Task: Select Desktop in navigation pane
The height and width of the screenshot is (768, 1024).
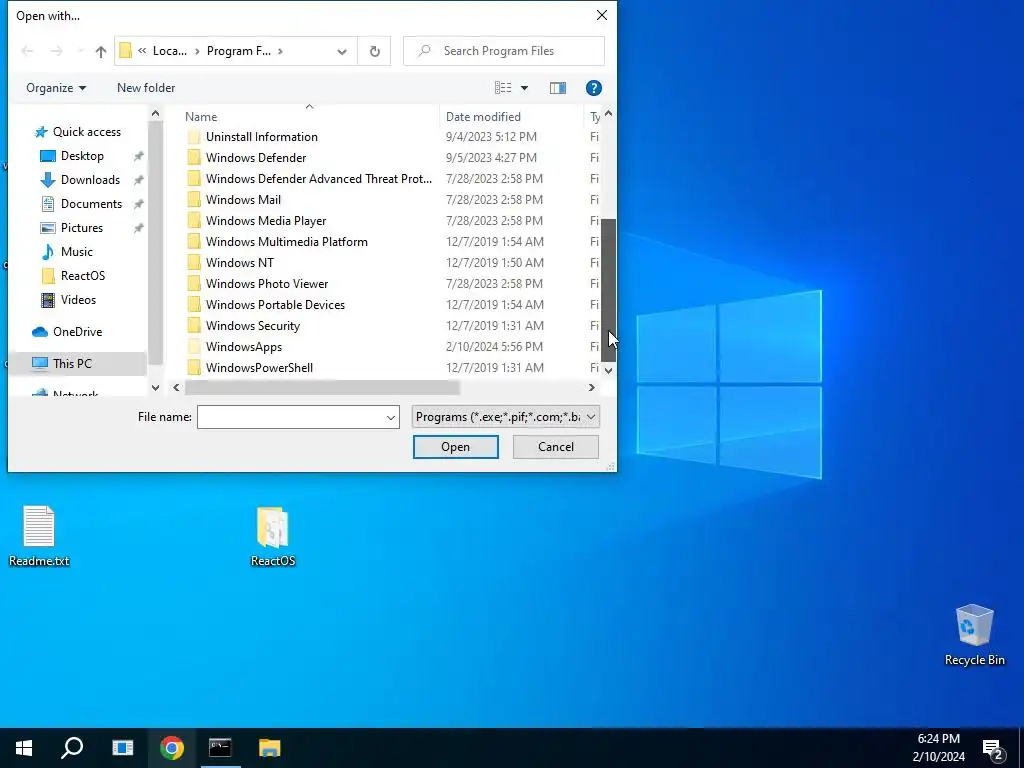Action: (82, 156)
